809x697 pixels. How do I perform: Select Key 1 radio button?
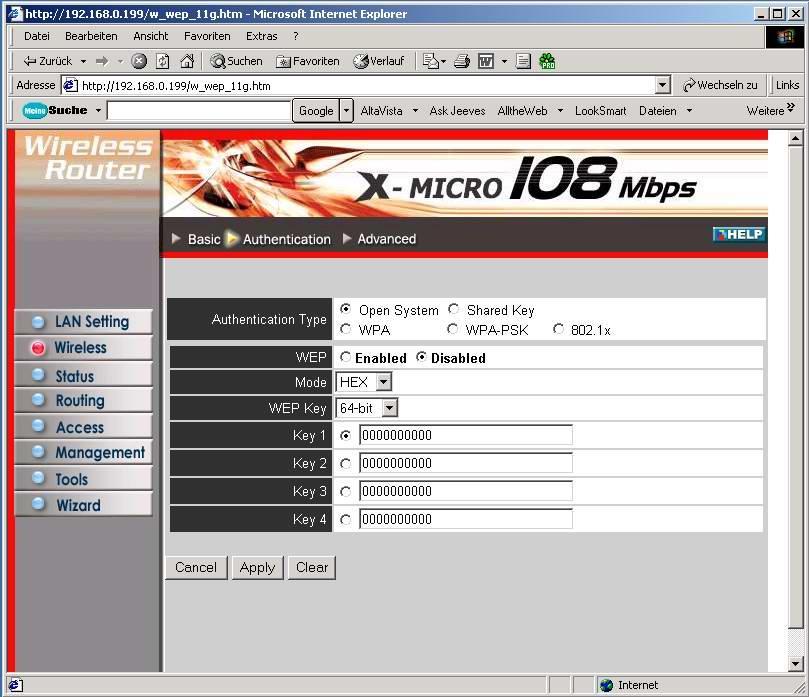point(346,435)
